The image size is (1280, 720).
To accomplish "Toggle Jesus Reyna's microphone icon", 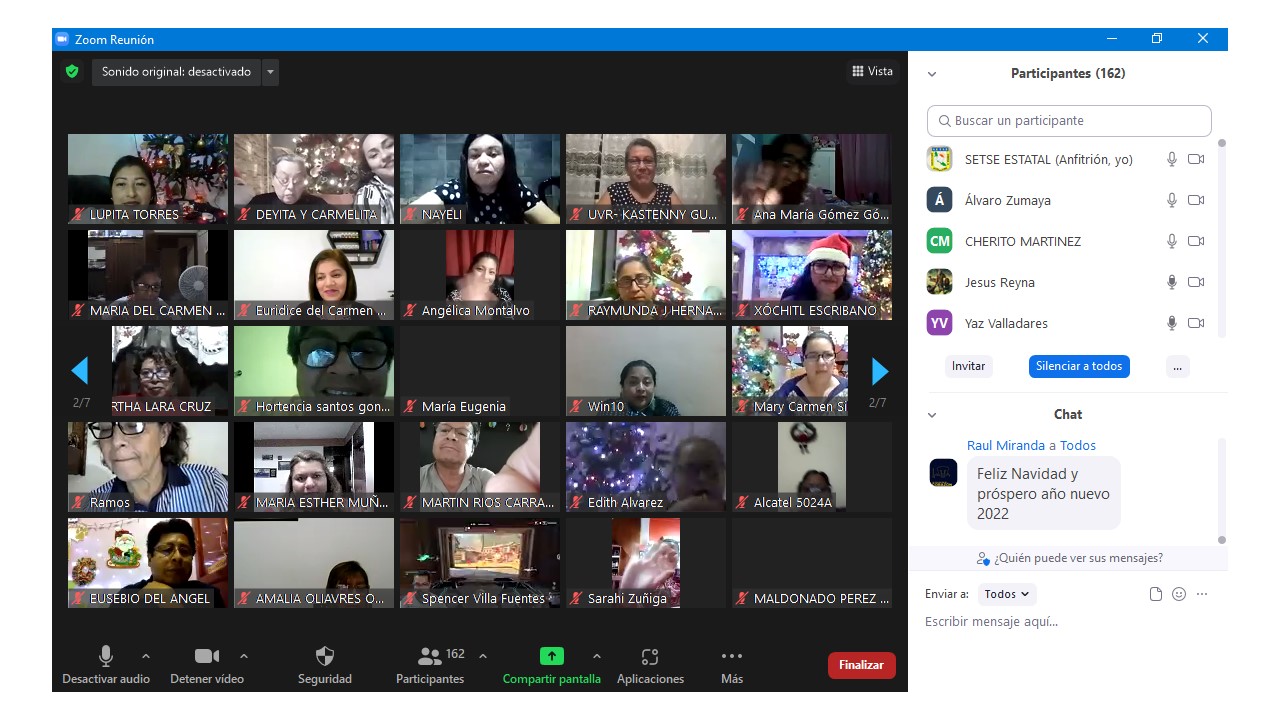I will pos(1172,282).
